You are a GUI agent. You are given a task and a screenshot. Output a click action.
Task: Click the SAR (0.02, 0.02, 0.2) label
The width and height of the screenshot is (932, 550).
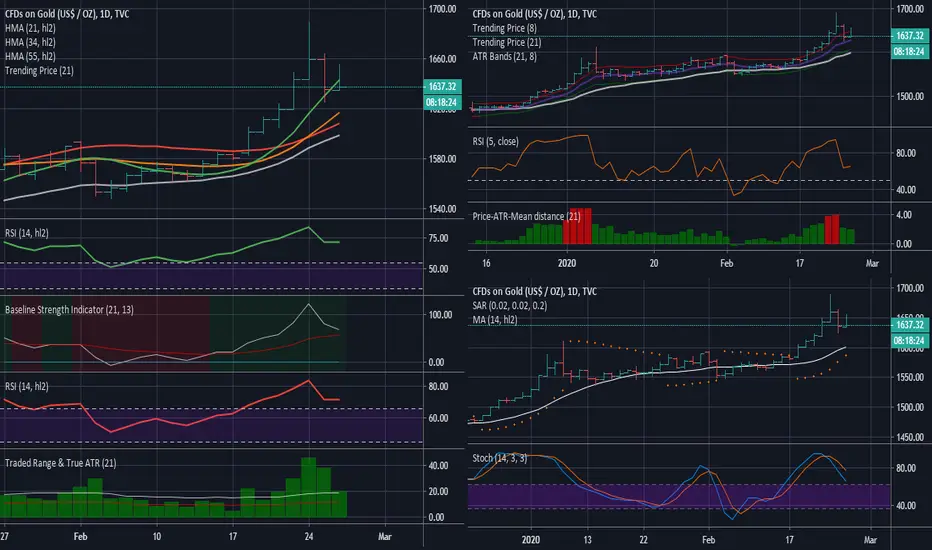pyautogui.click(x=510, y=306)
